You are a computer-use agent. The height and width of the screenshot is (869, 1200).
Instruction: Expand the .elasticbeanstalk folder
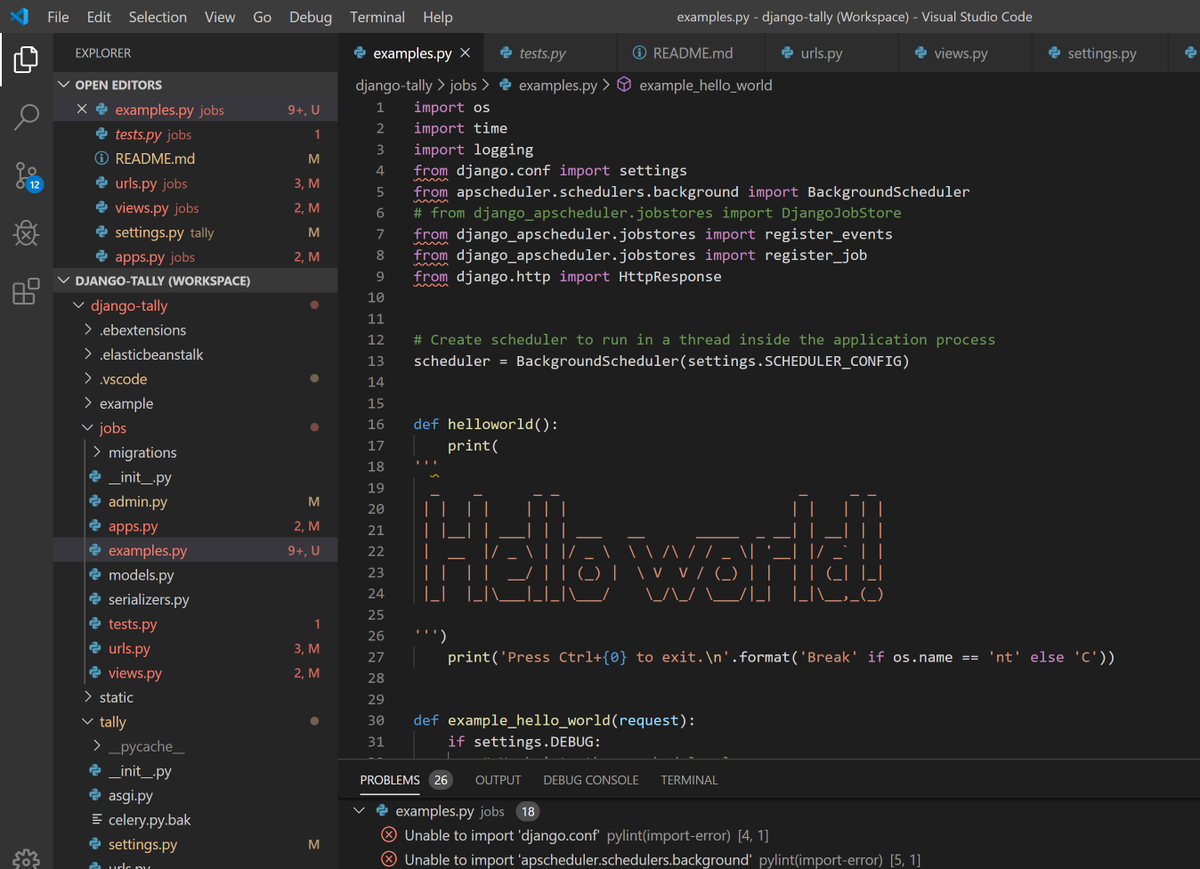pos(89,355)
